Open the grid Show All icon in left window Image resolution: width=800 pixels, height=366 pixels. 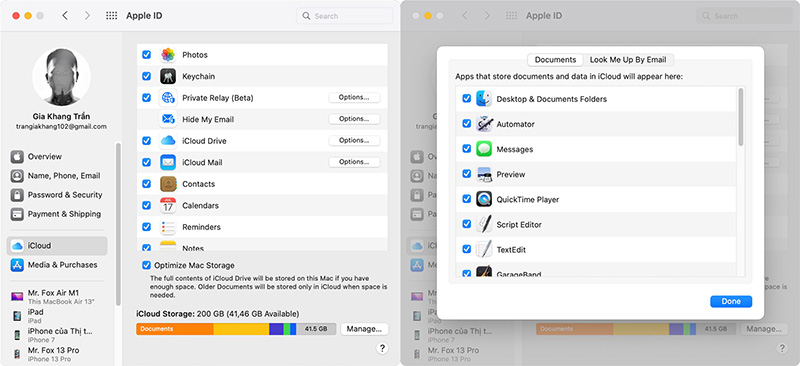coord(111,16)
